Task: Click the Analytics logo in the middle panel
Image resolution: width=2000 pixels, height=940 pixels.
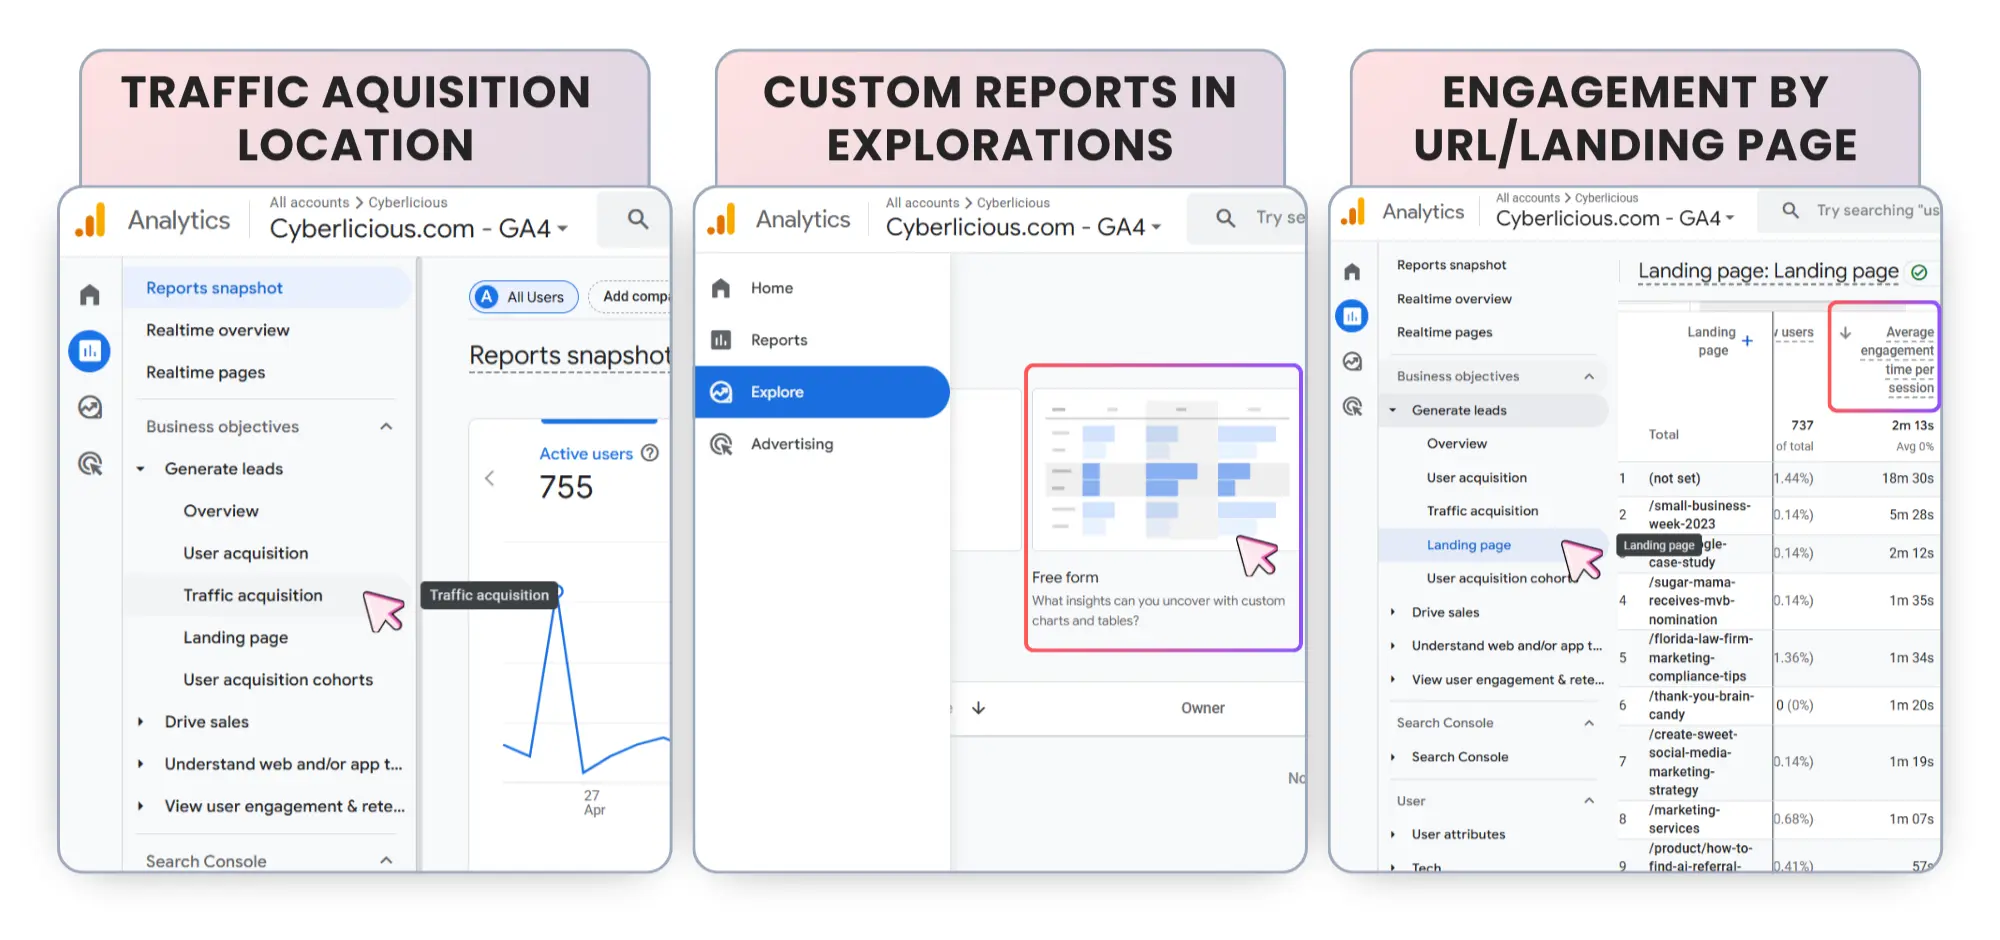Action: pyautogui.click(x=721, y=220)
